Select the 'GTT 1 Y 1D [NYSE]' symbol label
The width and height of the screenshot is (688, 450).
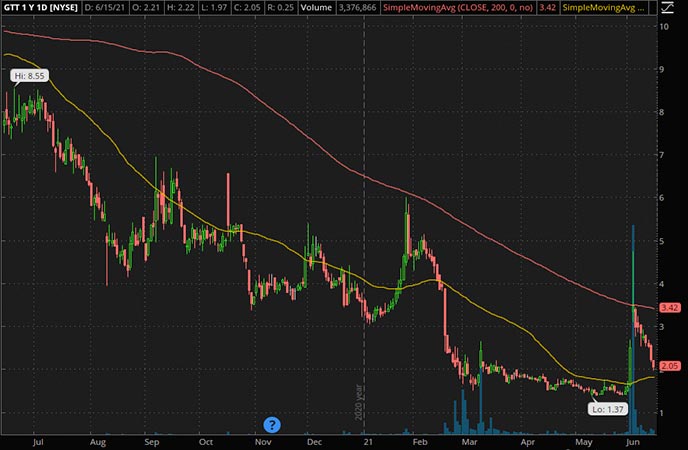41,7
